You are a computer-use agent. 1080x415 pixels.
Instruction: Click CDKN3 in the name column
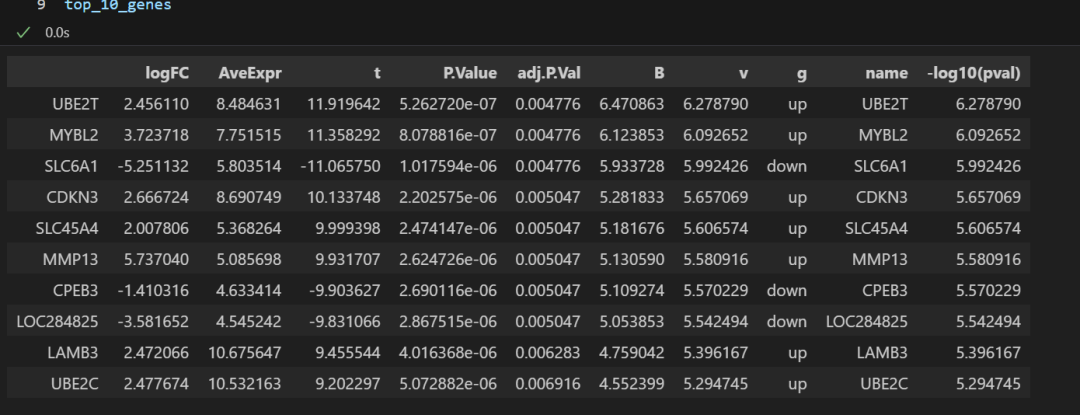click(x=882, y=197)
